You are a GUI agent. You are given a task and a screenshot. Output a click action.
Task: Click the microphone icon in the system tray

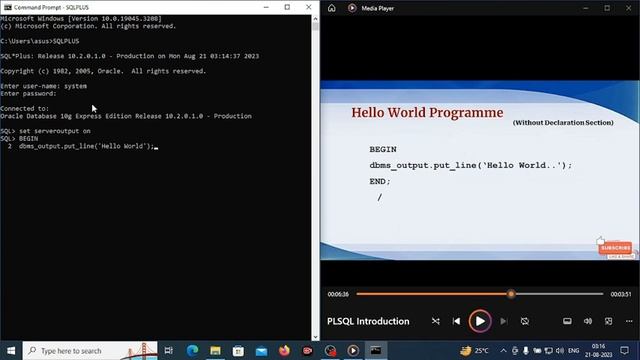526,351
